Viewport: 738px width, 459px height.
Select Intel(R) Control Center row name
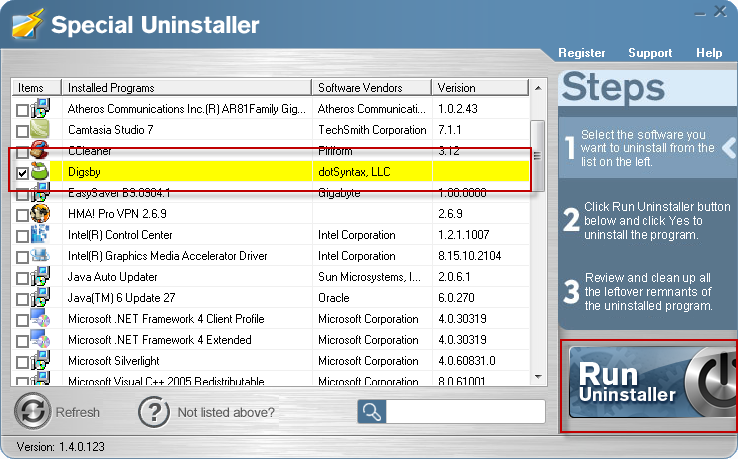tap(120, 234)
